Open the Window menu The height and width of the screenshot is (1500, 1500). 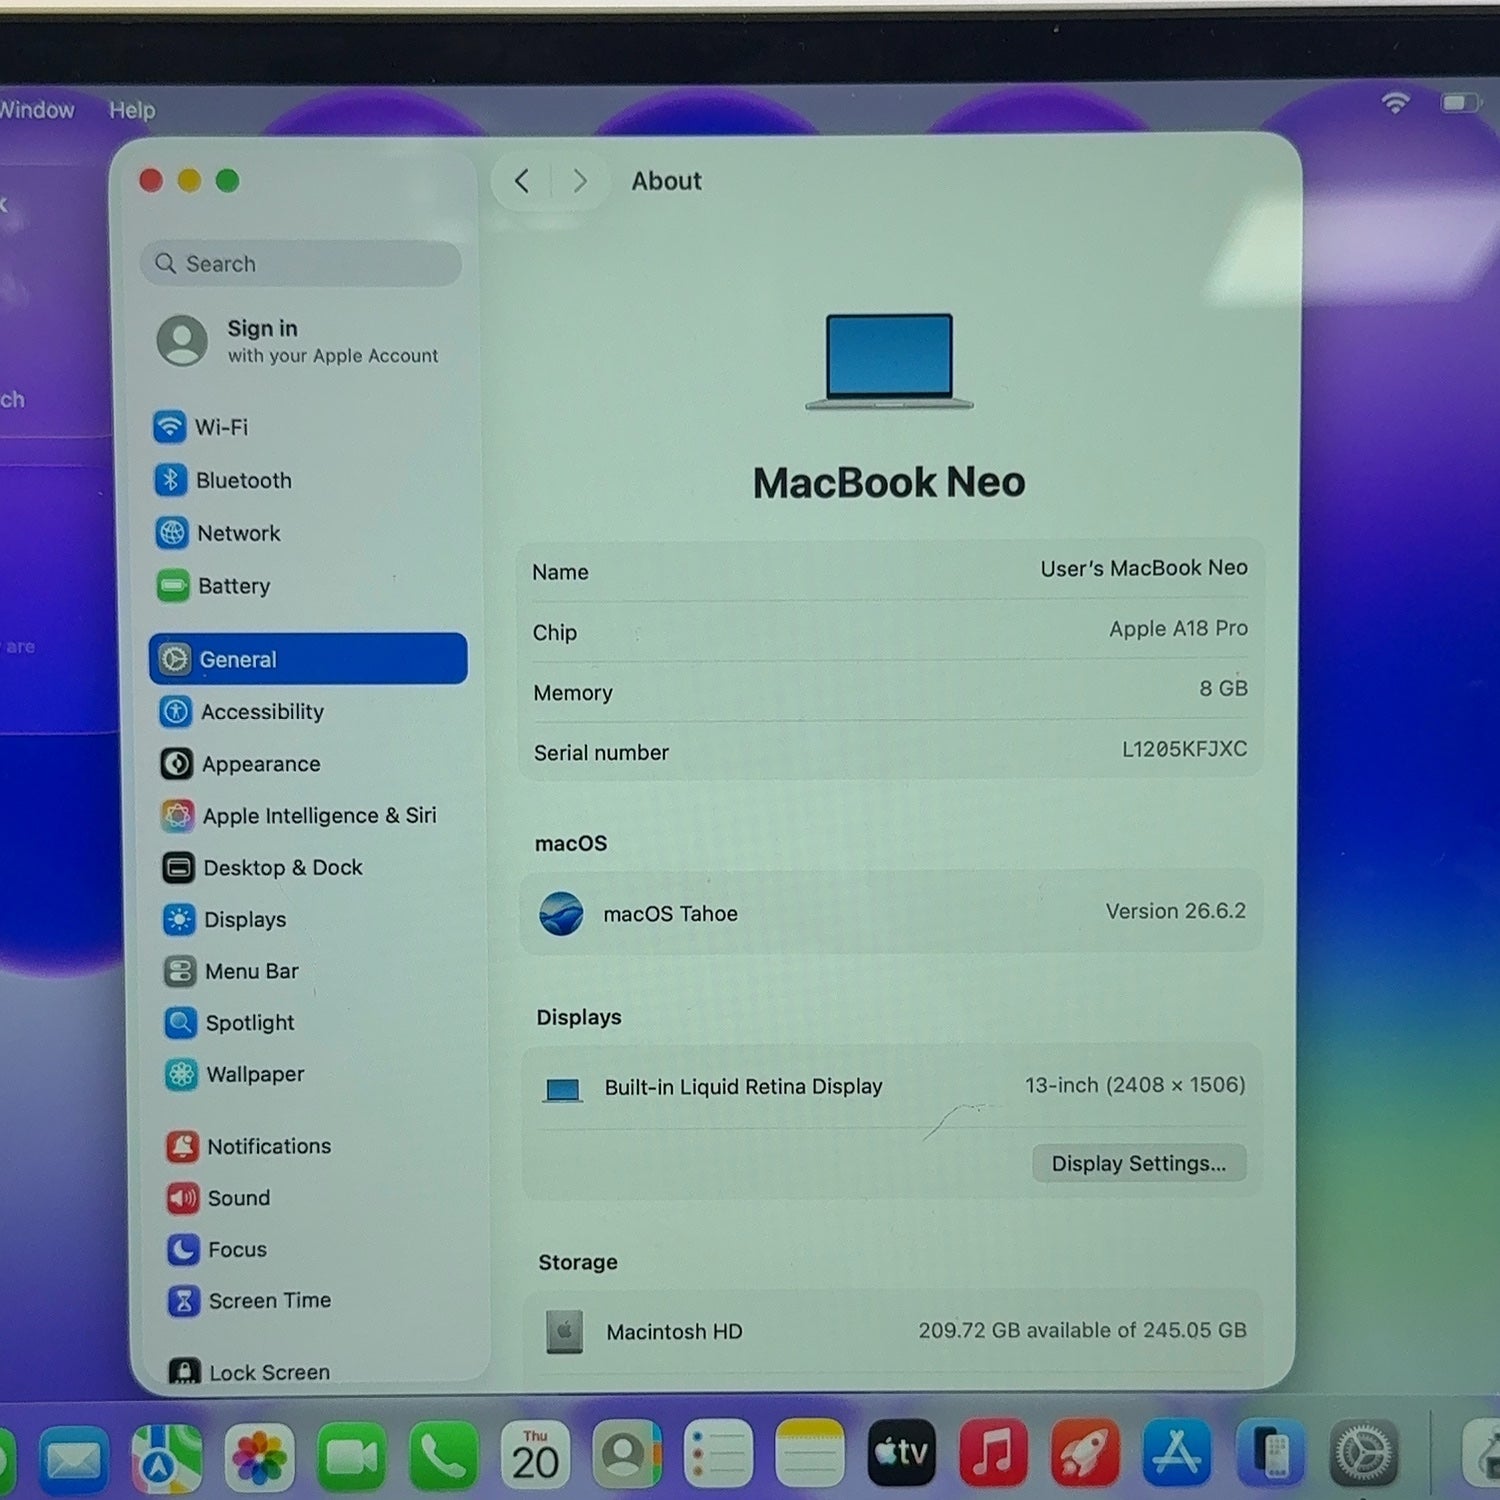point(36,110)
